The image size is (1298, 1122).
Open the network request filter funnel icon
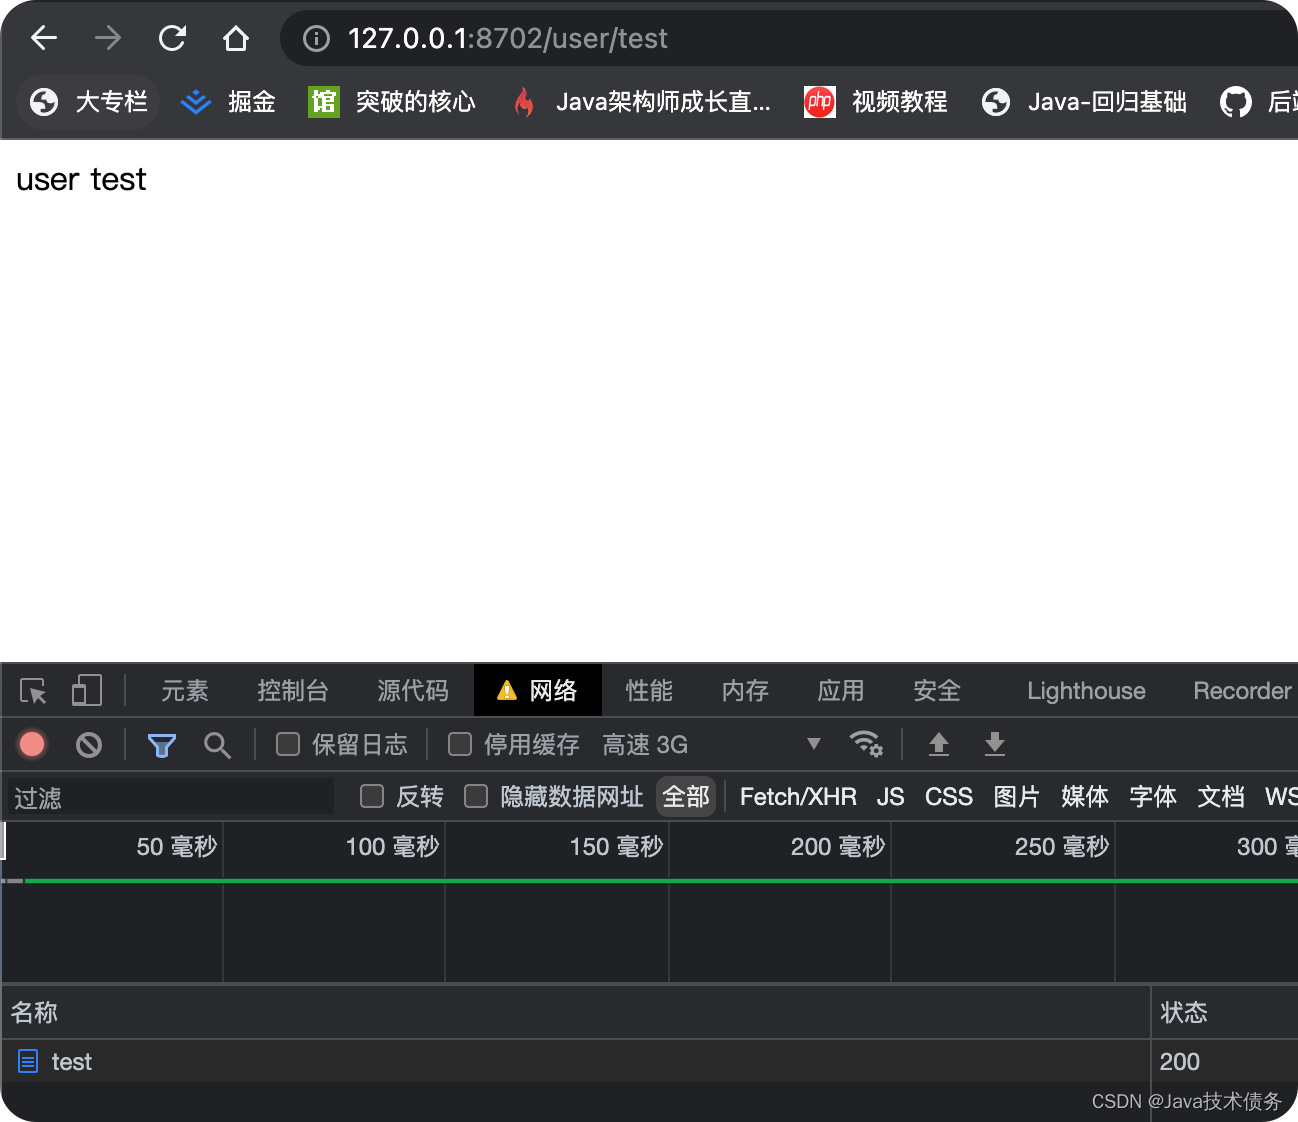point(161,745)
